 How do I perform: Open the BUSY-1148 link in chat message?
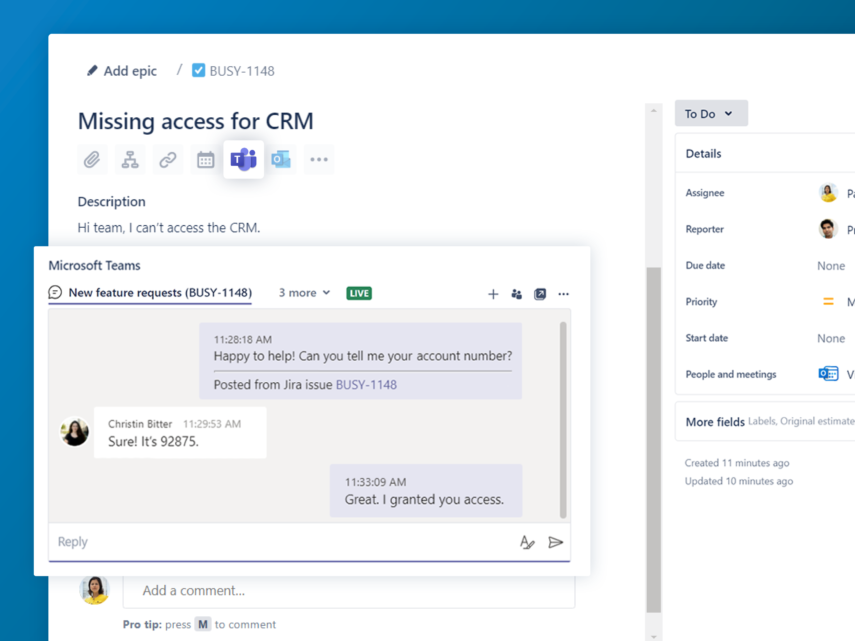(x=366, y=385)
